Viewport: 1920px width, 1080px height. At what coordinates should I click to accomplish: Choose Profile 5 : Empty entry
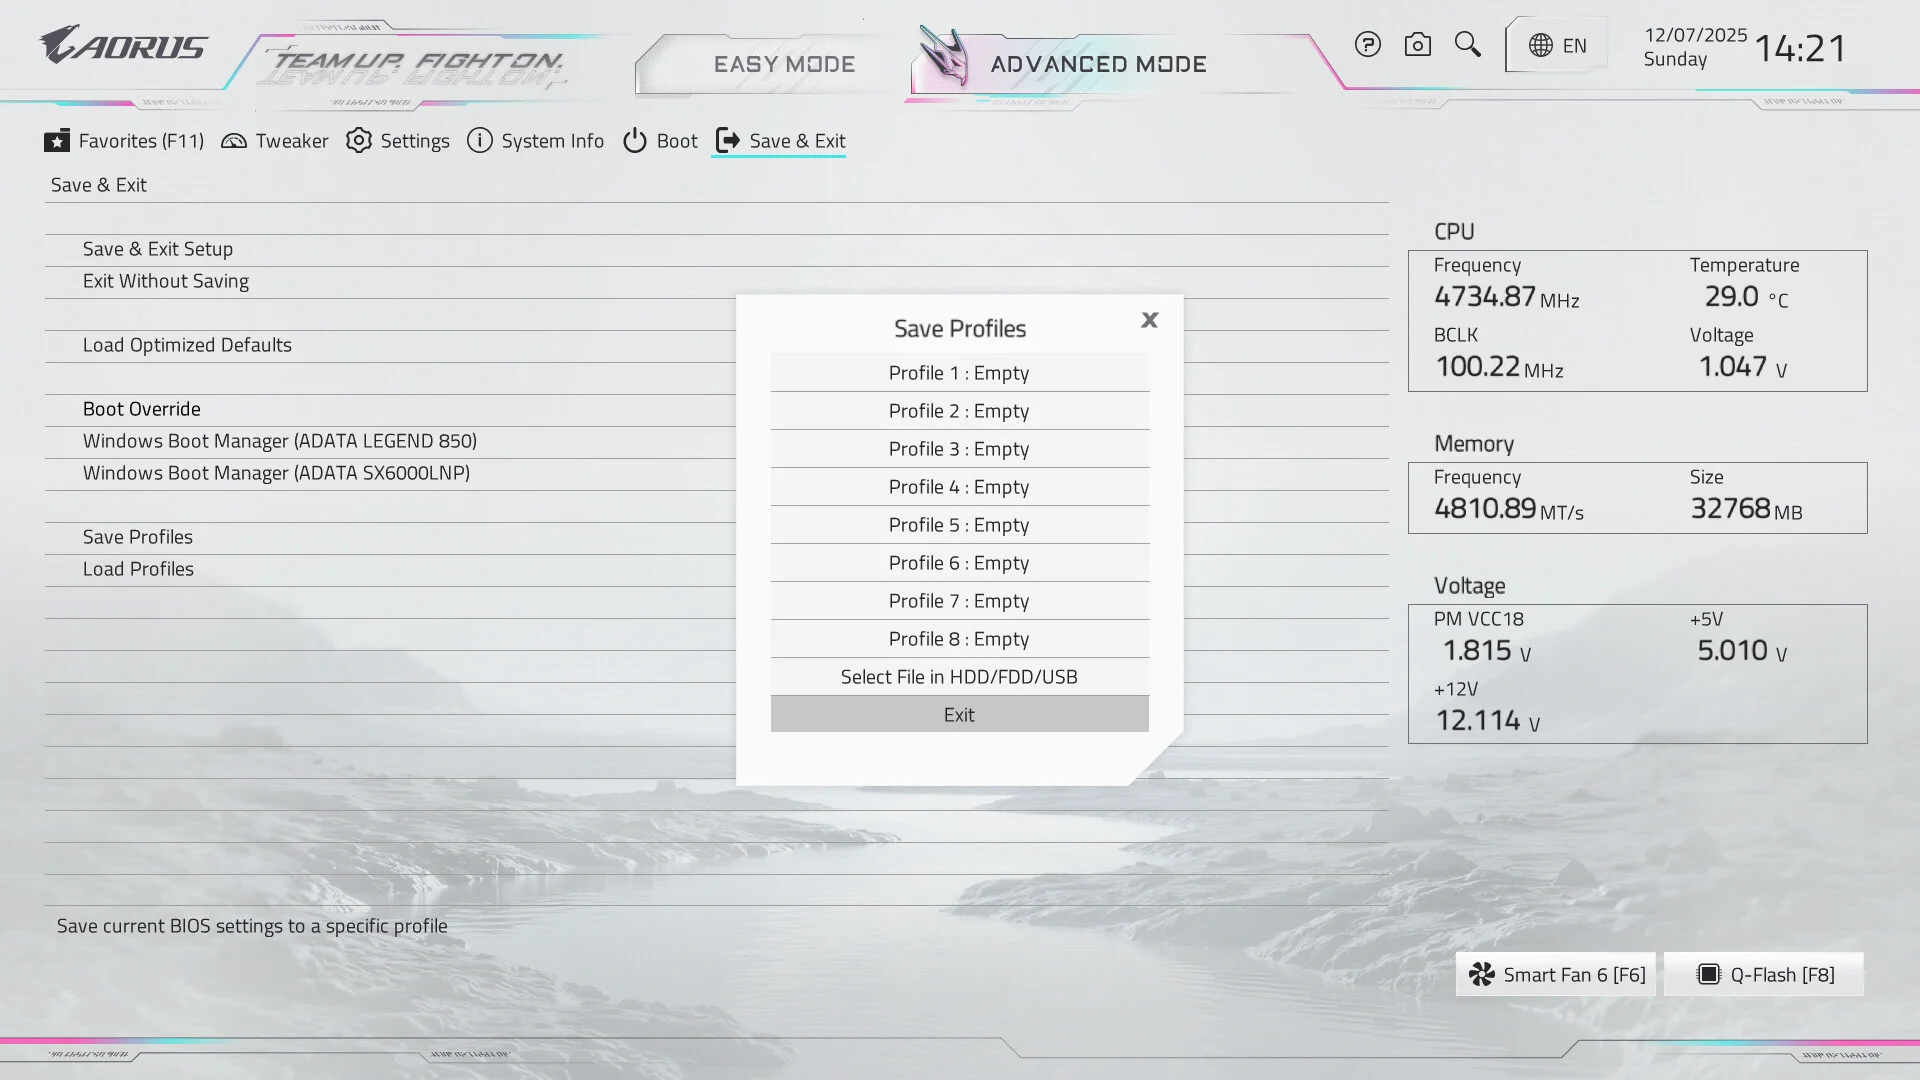pyautogui.click(x=959, y=525)
